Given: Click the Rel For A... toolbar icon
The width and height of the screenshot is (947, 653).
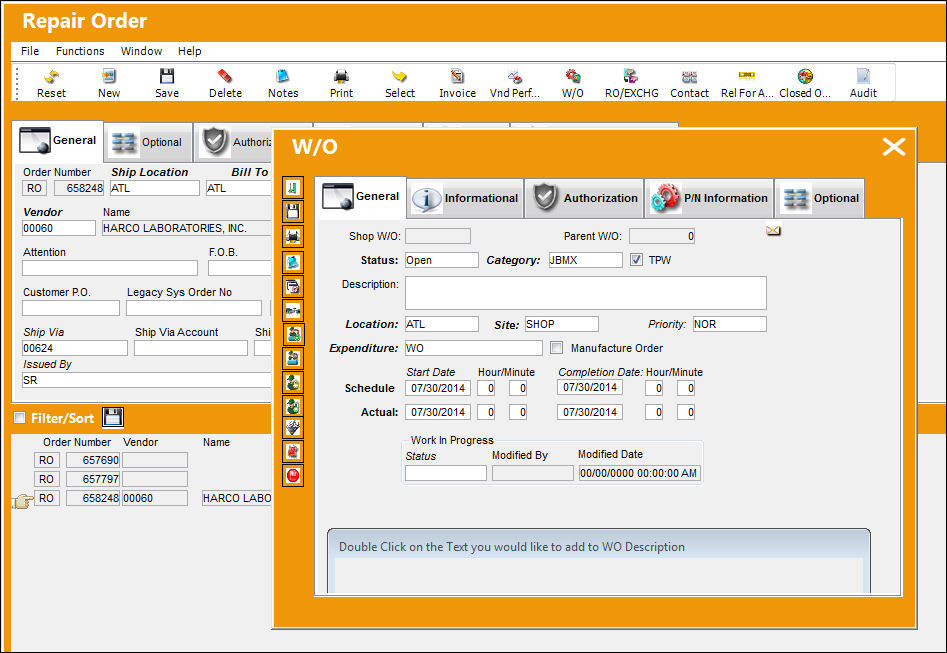Looking at the screenshot, I should (747, 83).
